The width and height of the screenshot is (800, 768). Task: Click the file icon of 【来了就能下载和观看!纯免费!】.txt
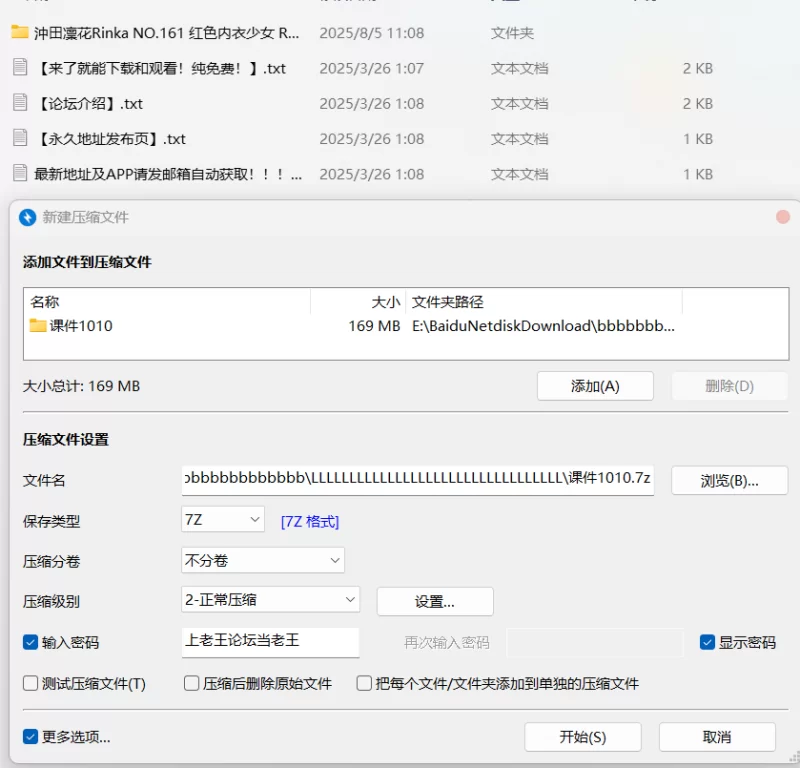pos(20,67)
